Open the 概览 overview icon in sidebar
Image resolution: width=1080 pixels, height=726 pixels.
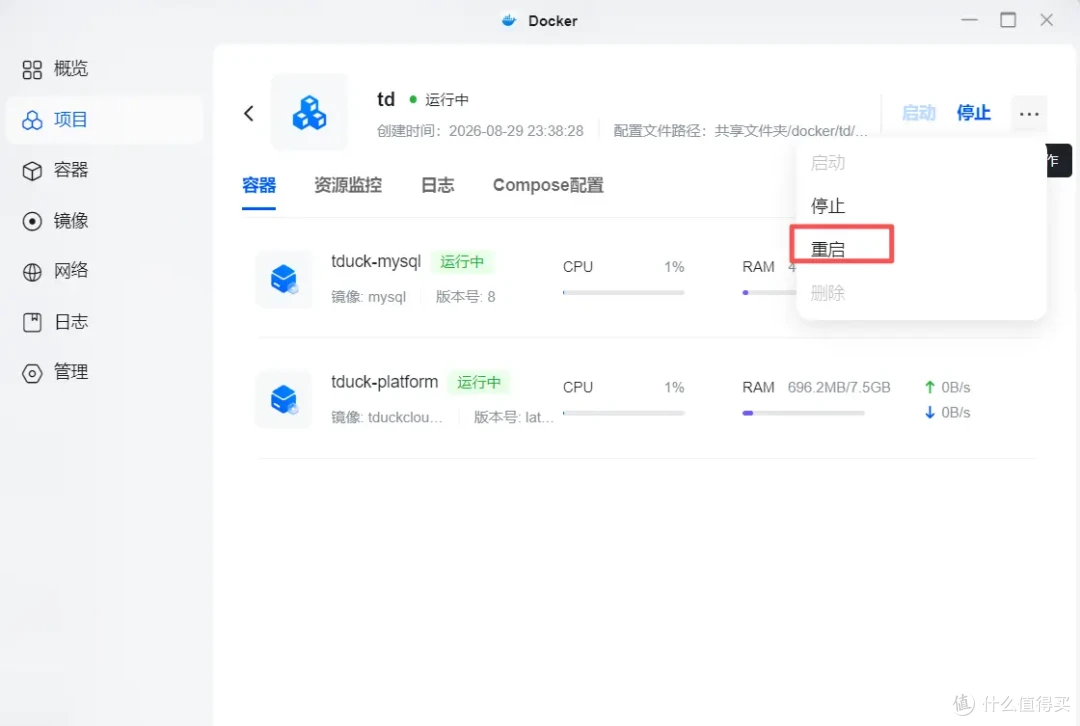32,69
